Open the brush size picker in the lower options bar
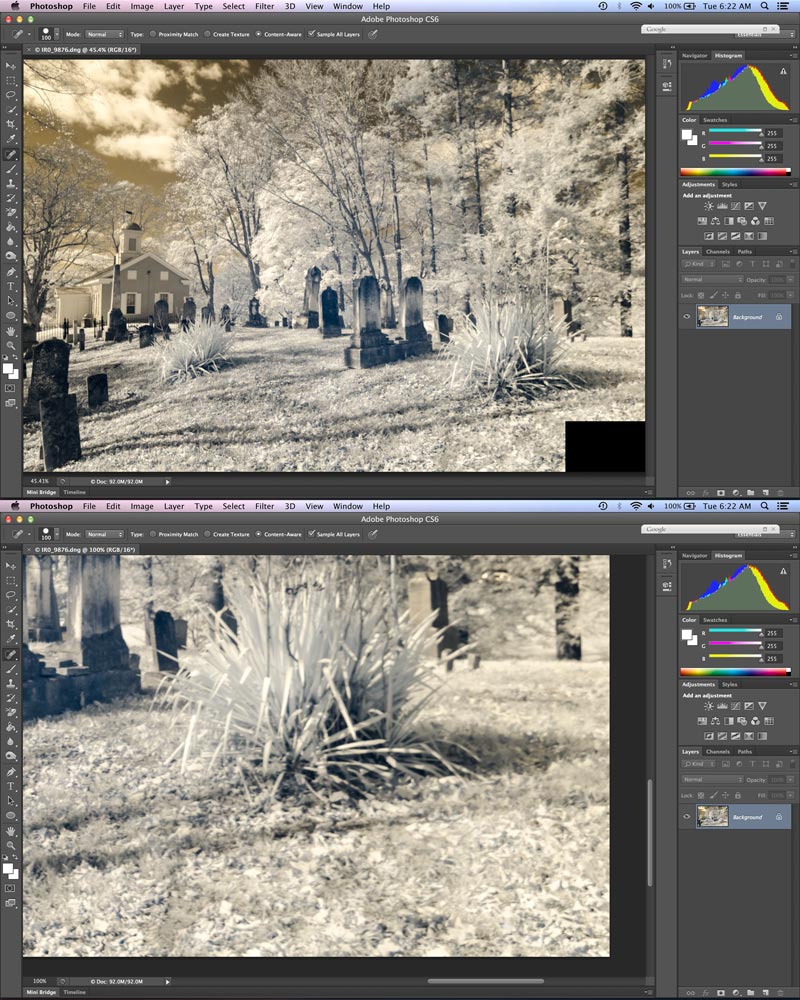 click(x=48, y=535)
